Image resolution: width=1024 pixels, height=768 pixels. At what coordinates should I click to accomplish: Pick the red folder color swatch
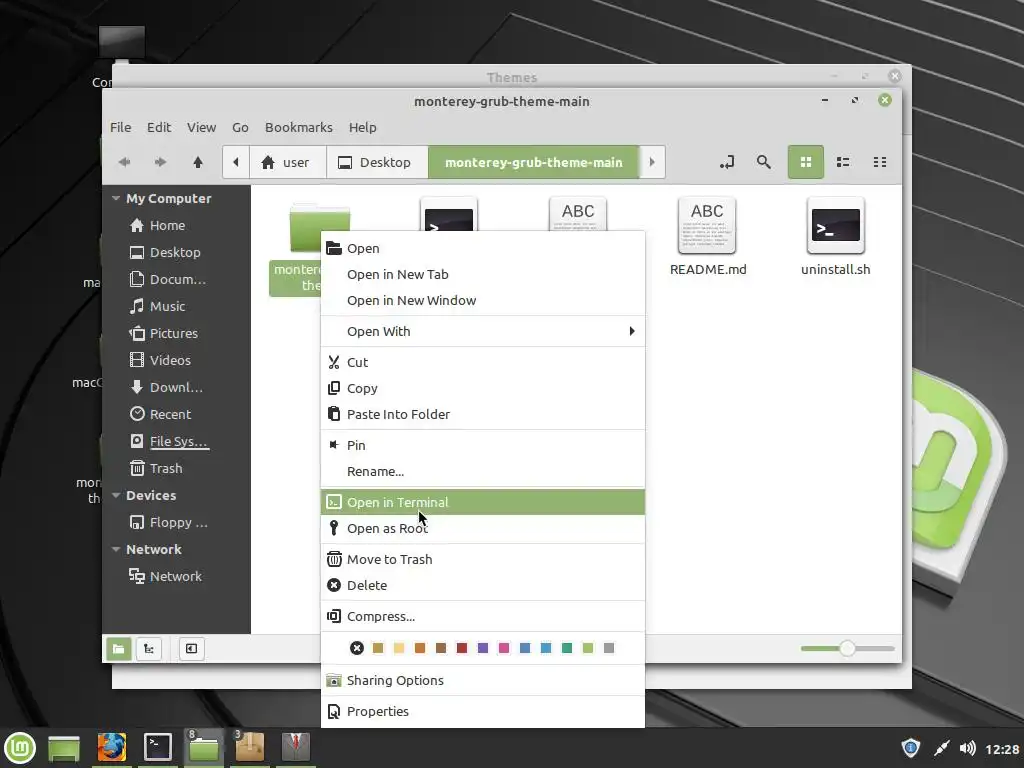(x=462, y=648)
